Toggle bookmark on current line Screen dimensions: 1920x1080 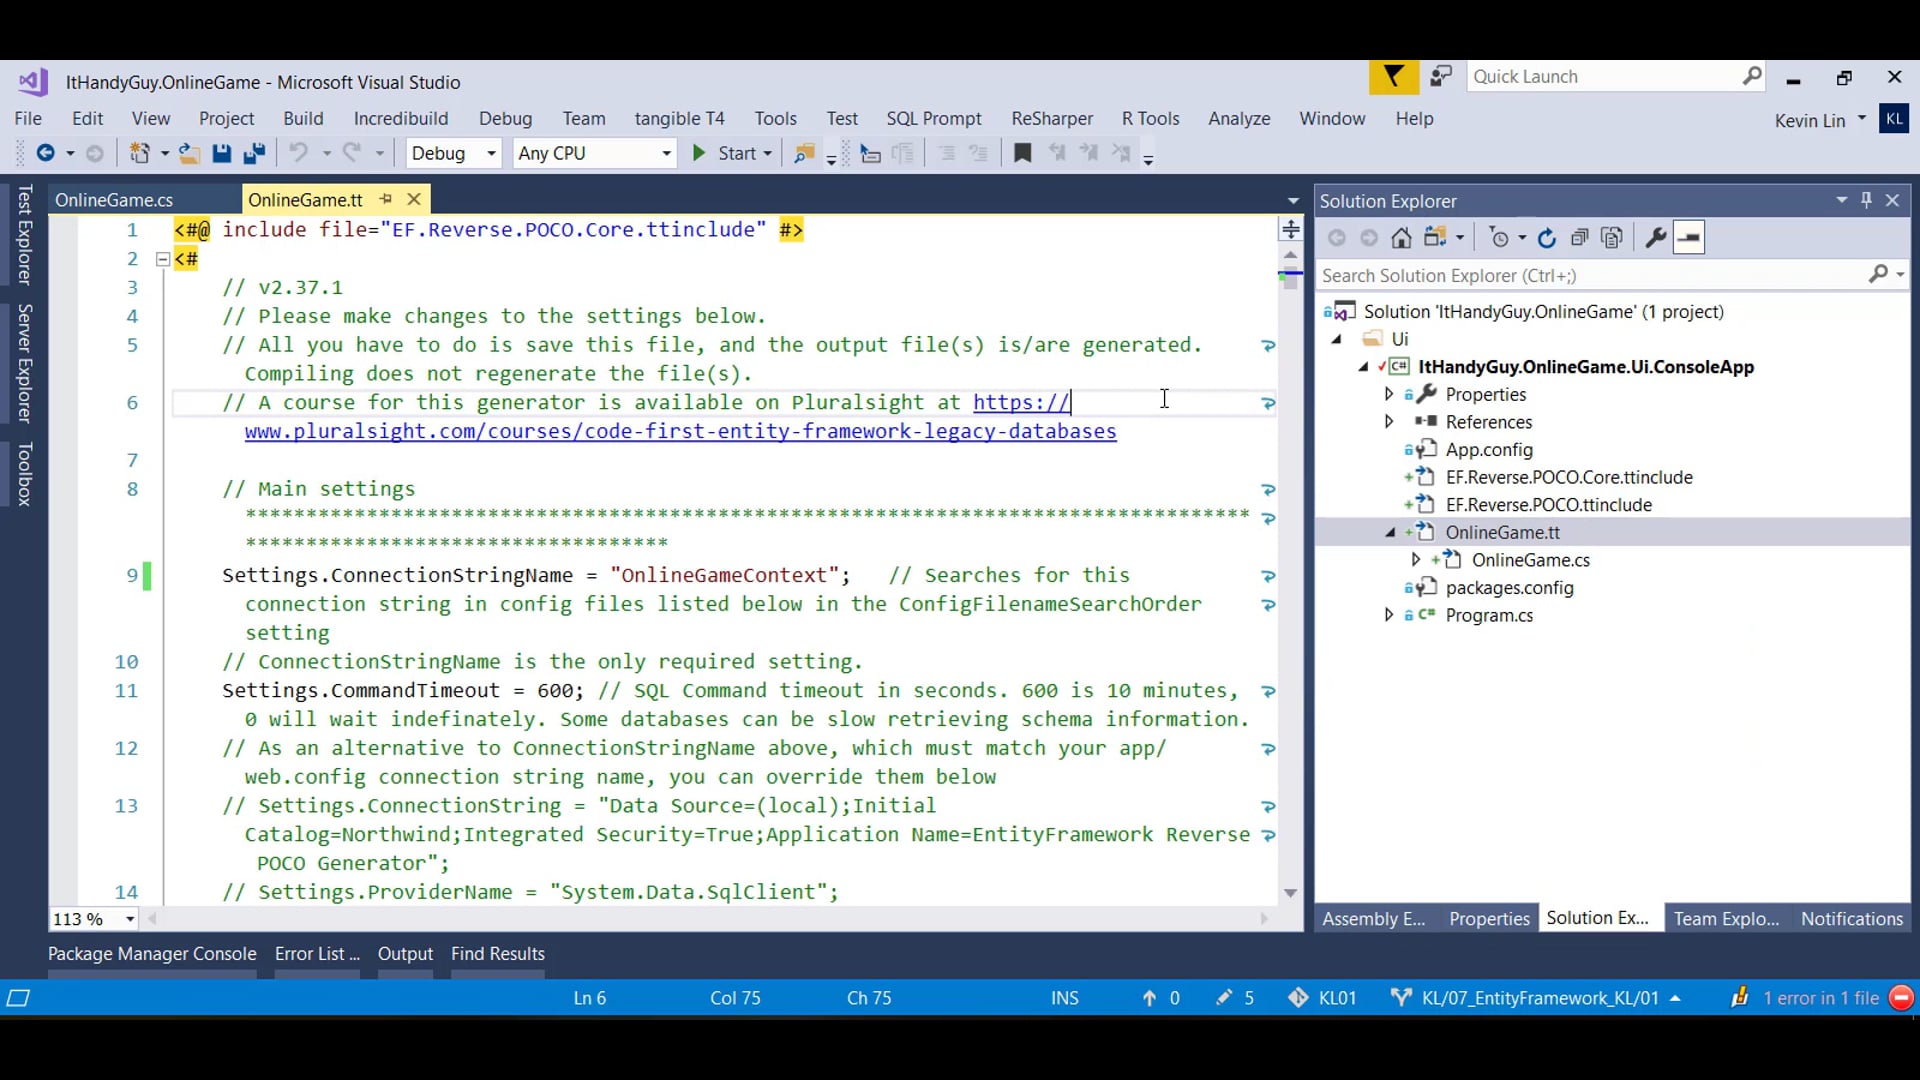[1022, 153]
